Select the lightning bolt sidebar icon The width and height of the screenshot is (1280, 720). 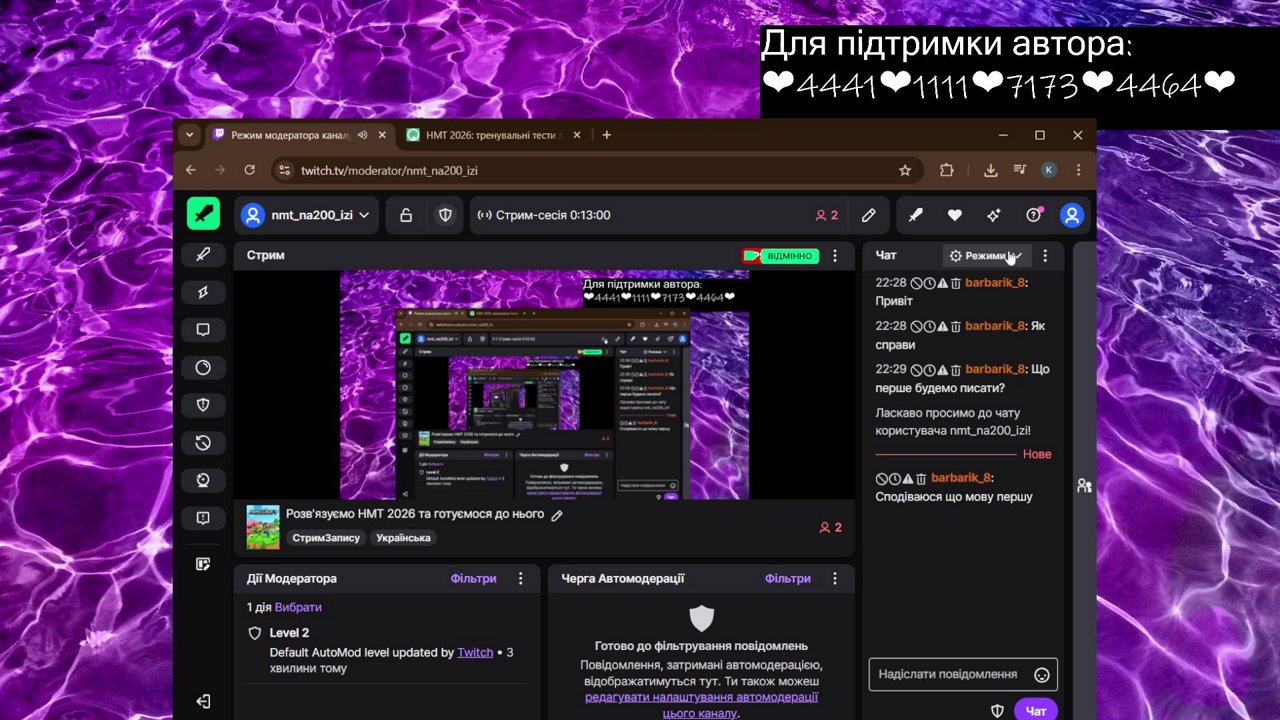tap(203, 292)
